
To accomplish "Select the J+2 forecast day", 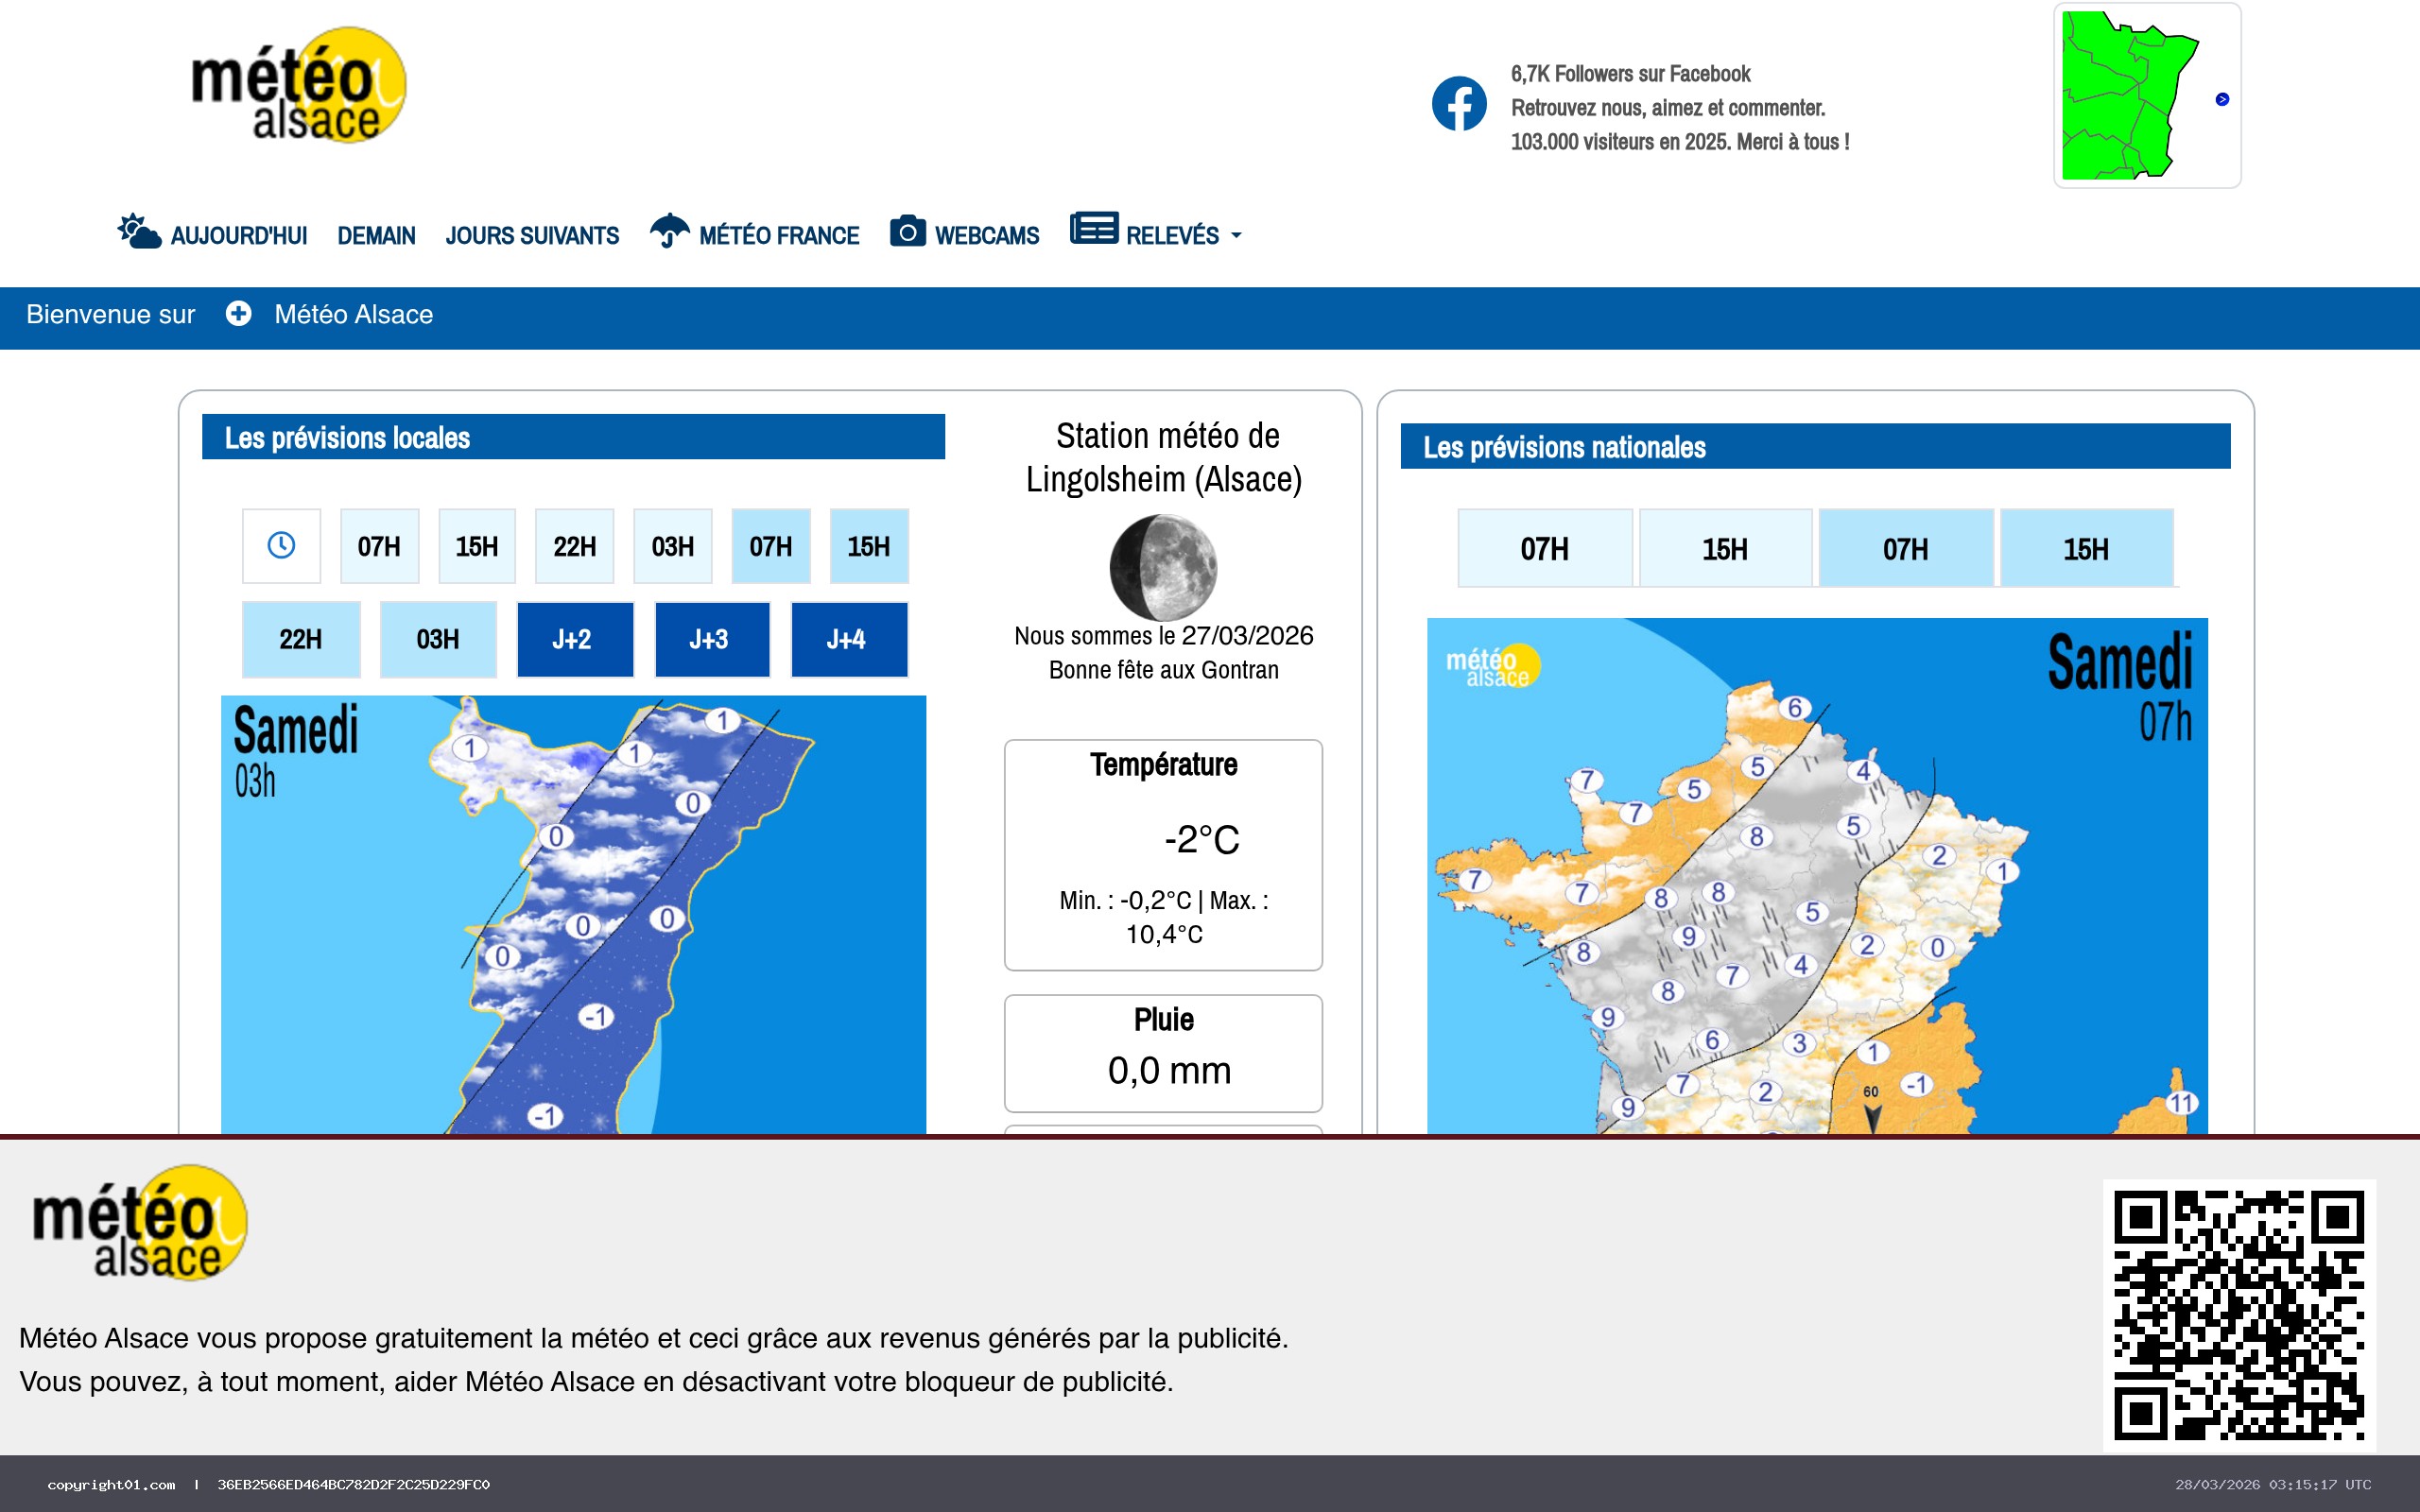I will 575,639.
